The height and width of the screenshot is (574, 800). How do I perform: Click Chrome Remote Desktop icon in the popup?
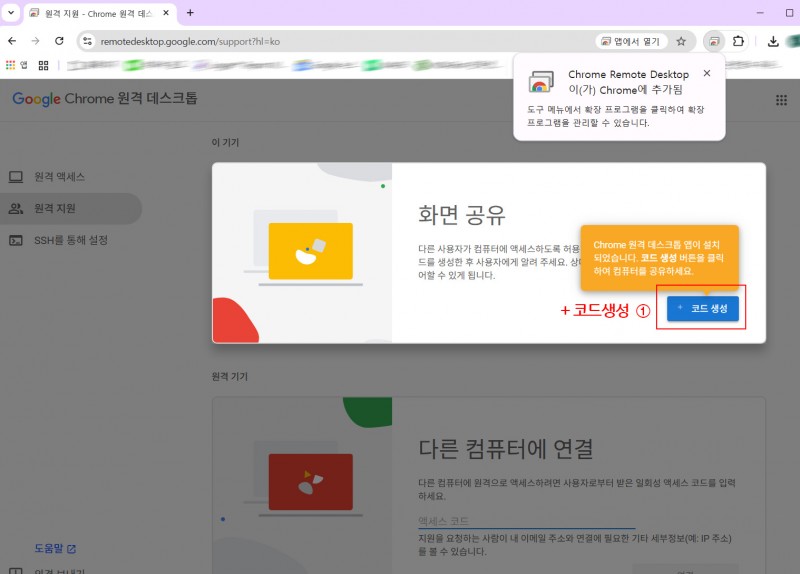point(541,82)
